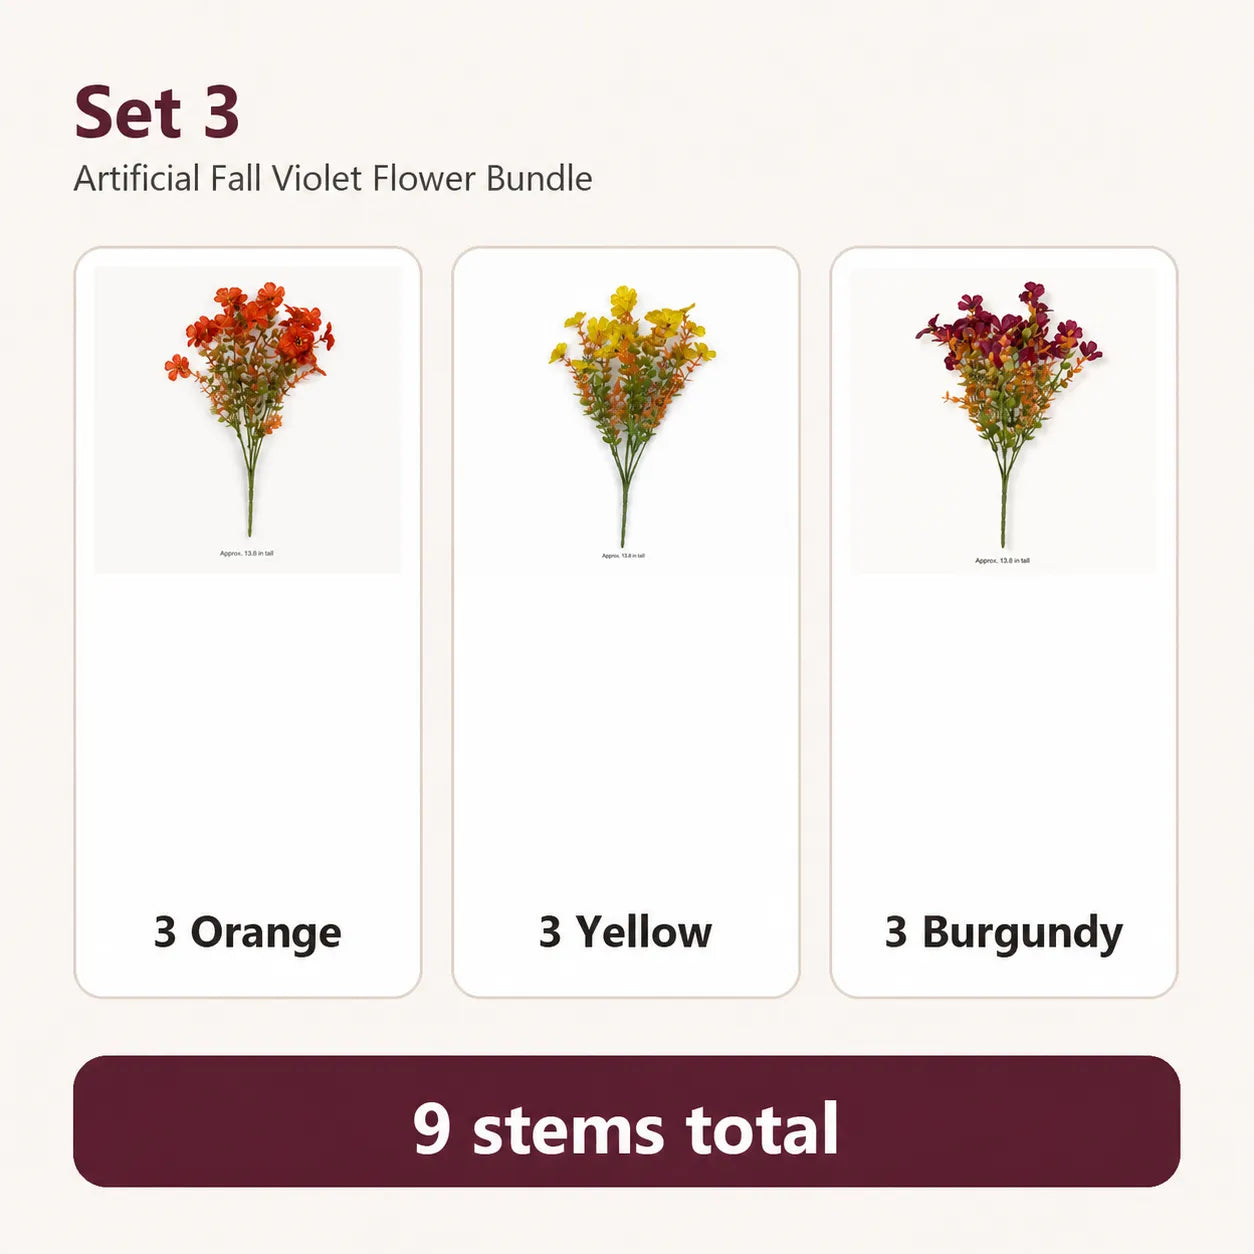Viewport: 1254px width, 1254px height.
Task: Click the Set 3 heading
Action: [157, 112]
